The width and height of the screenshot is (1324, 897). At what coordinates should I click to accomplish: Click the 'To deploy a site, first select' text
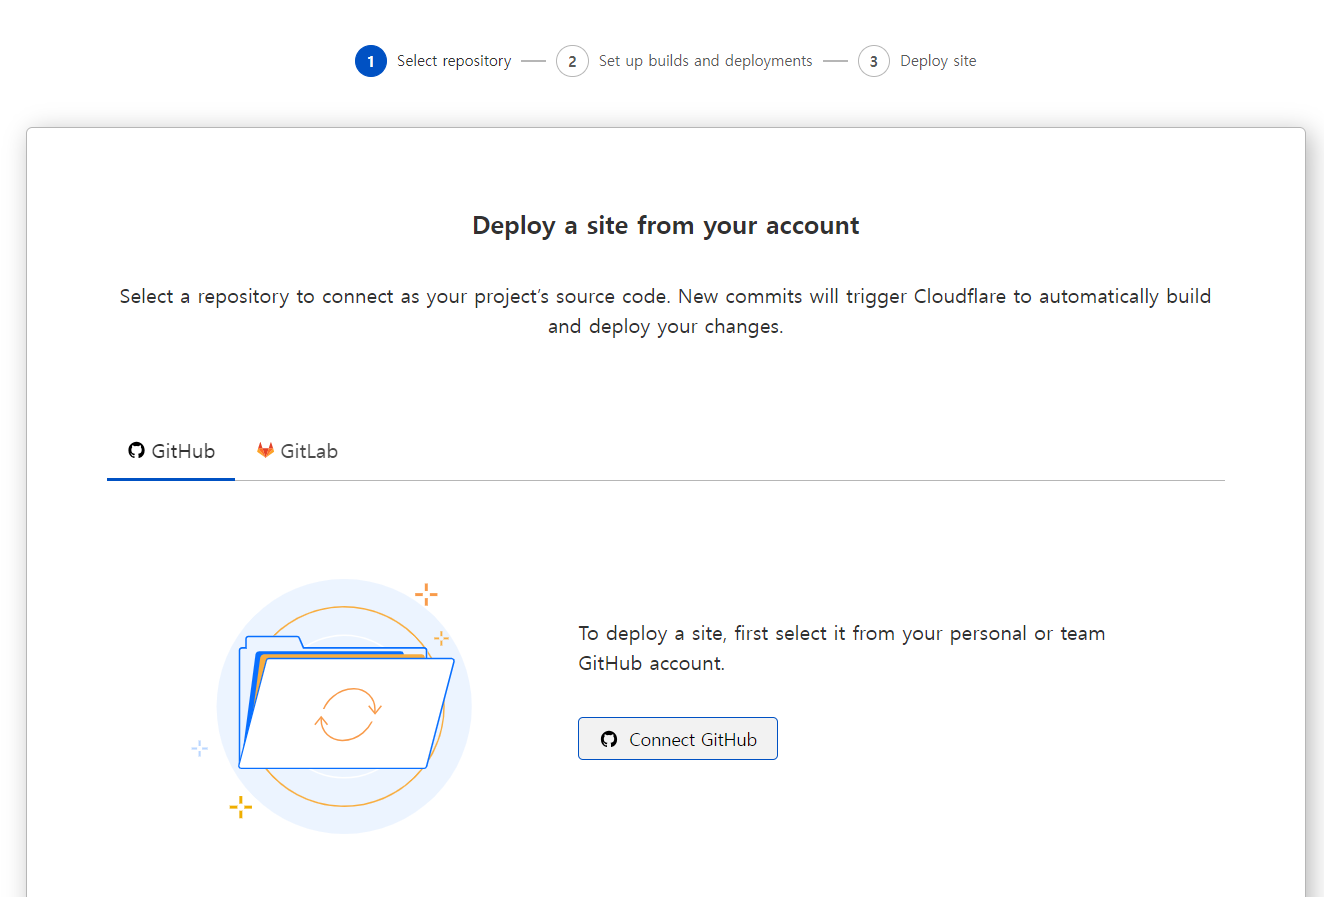click(842, 648)
